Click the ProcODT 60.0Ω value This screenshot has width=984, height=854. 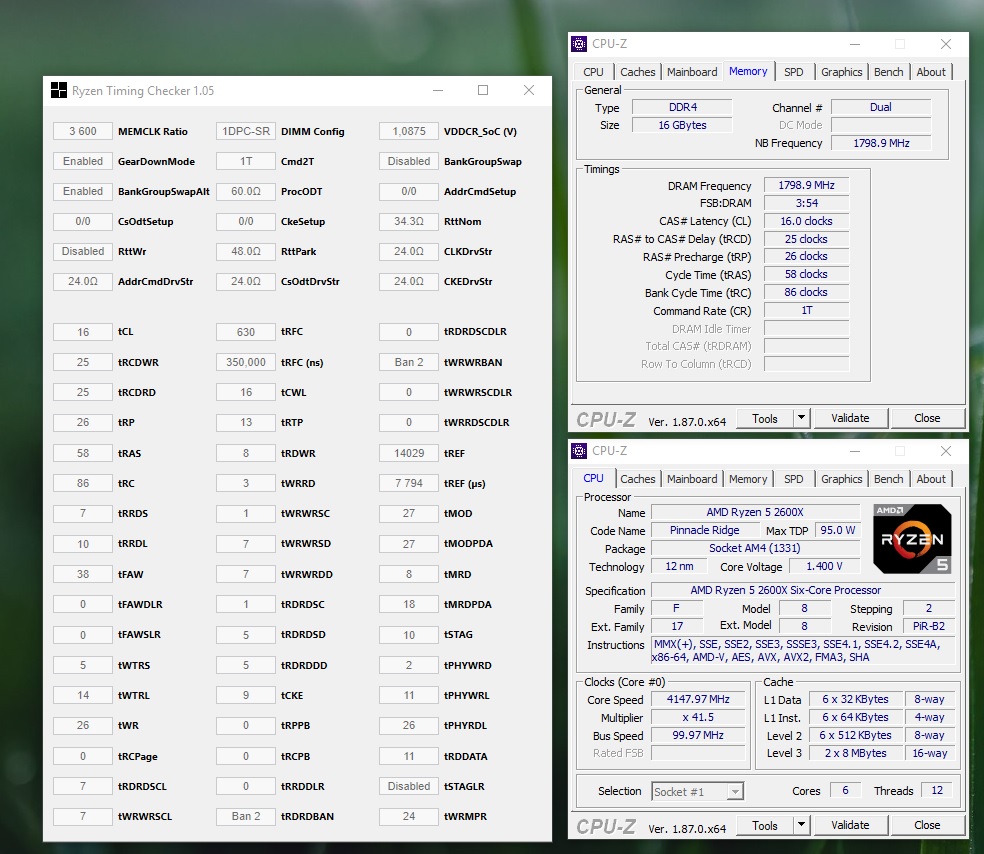coord(246,191)
